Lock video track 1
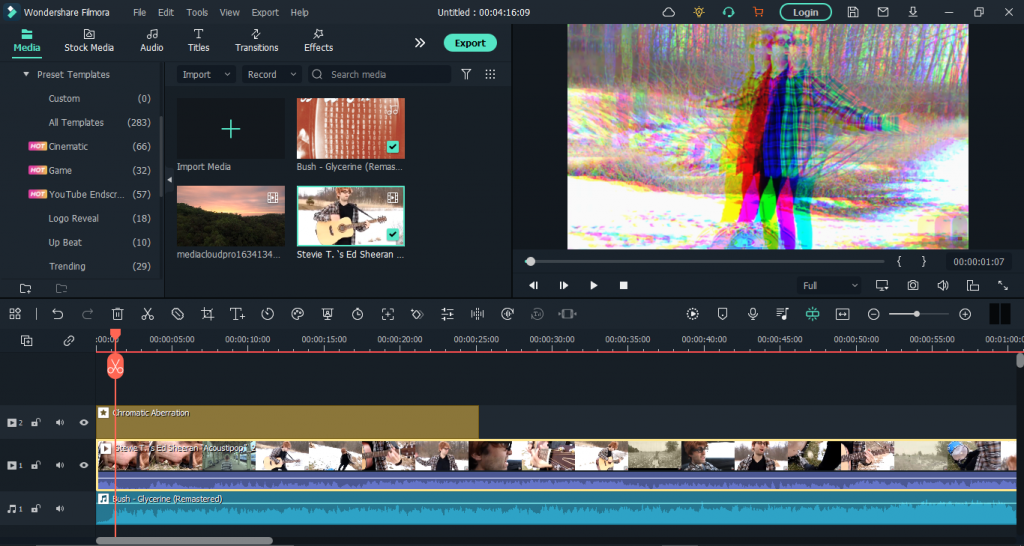This screenshot has width=1024, height=546. point(36,465)
